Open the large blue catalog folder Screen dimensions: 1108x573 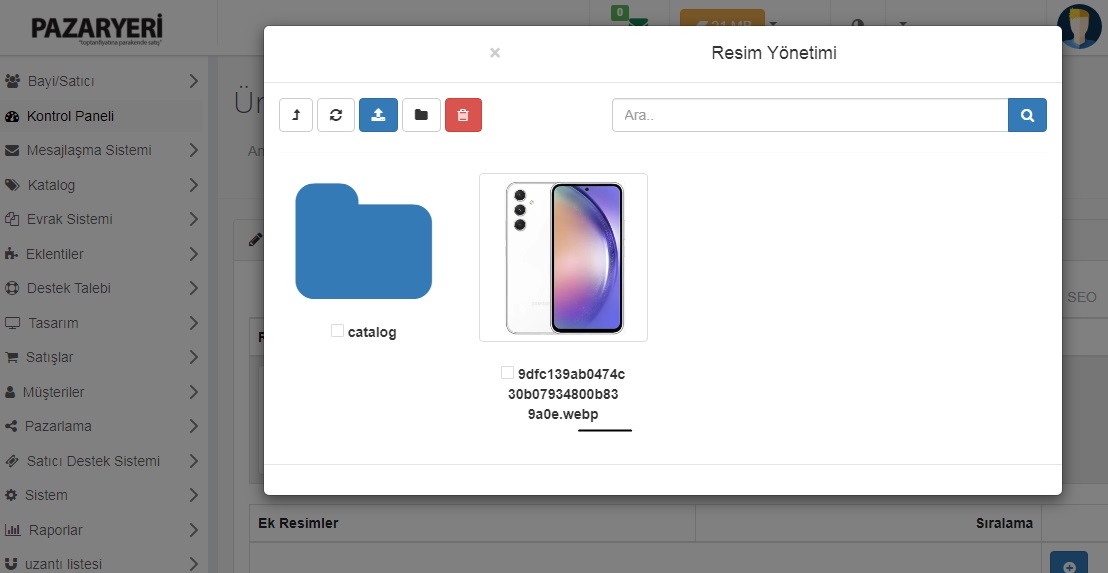coord(363,241)
